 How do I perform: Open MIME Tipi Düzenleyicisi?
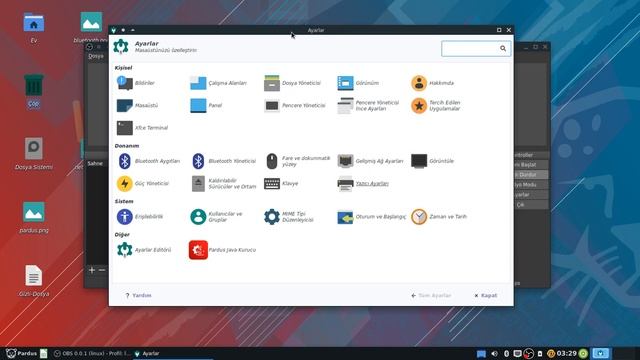point(289,216)
